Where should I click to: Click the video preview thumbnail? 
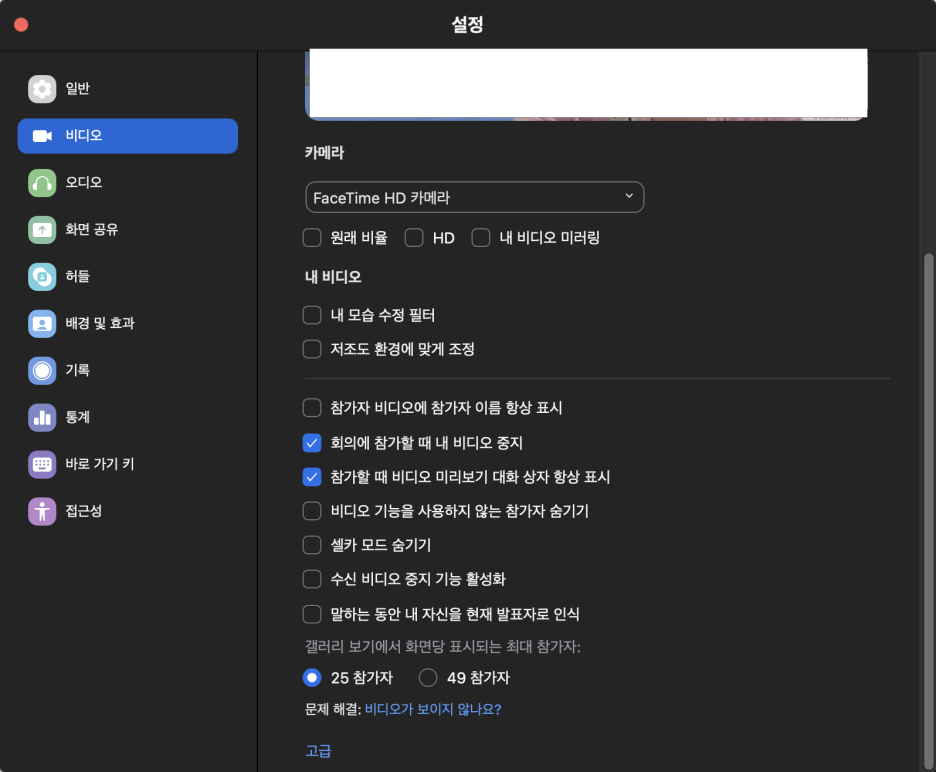[586, 85]
